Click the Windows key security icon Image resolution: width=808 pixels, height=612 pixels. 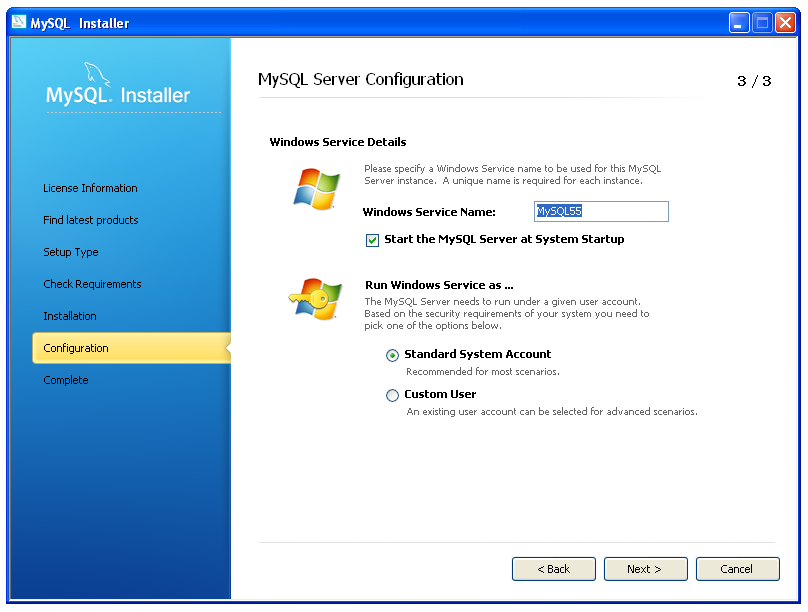point(315,299)
